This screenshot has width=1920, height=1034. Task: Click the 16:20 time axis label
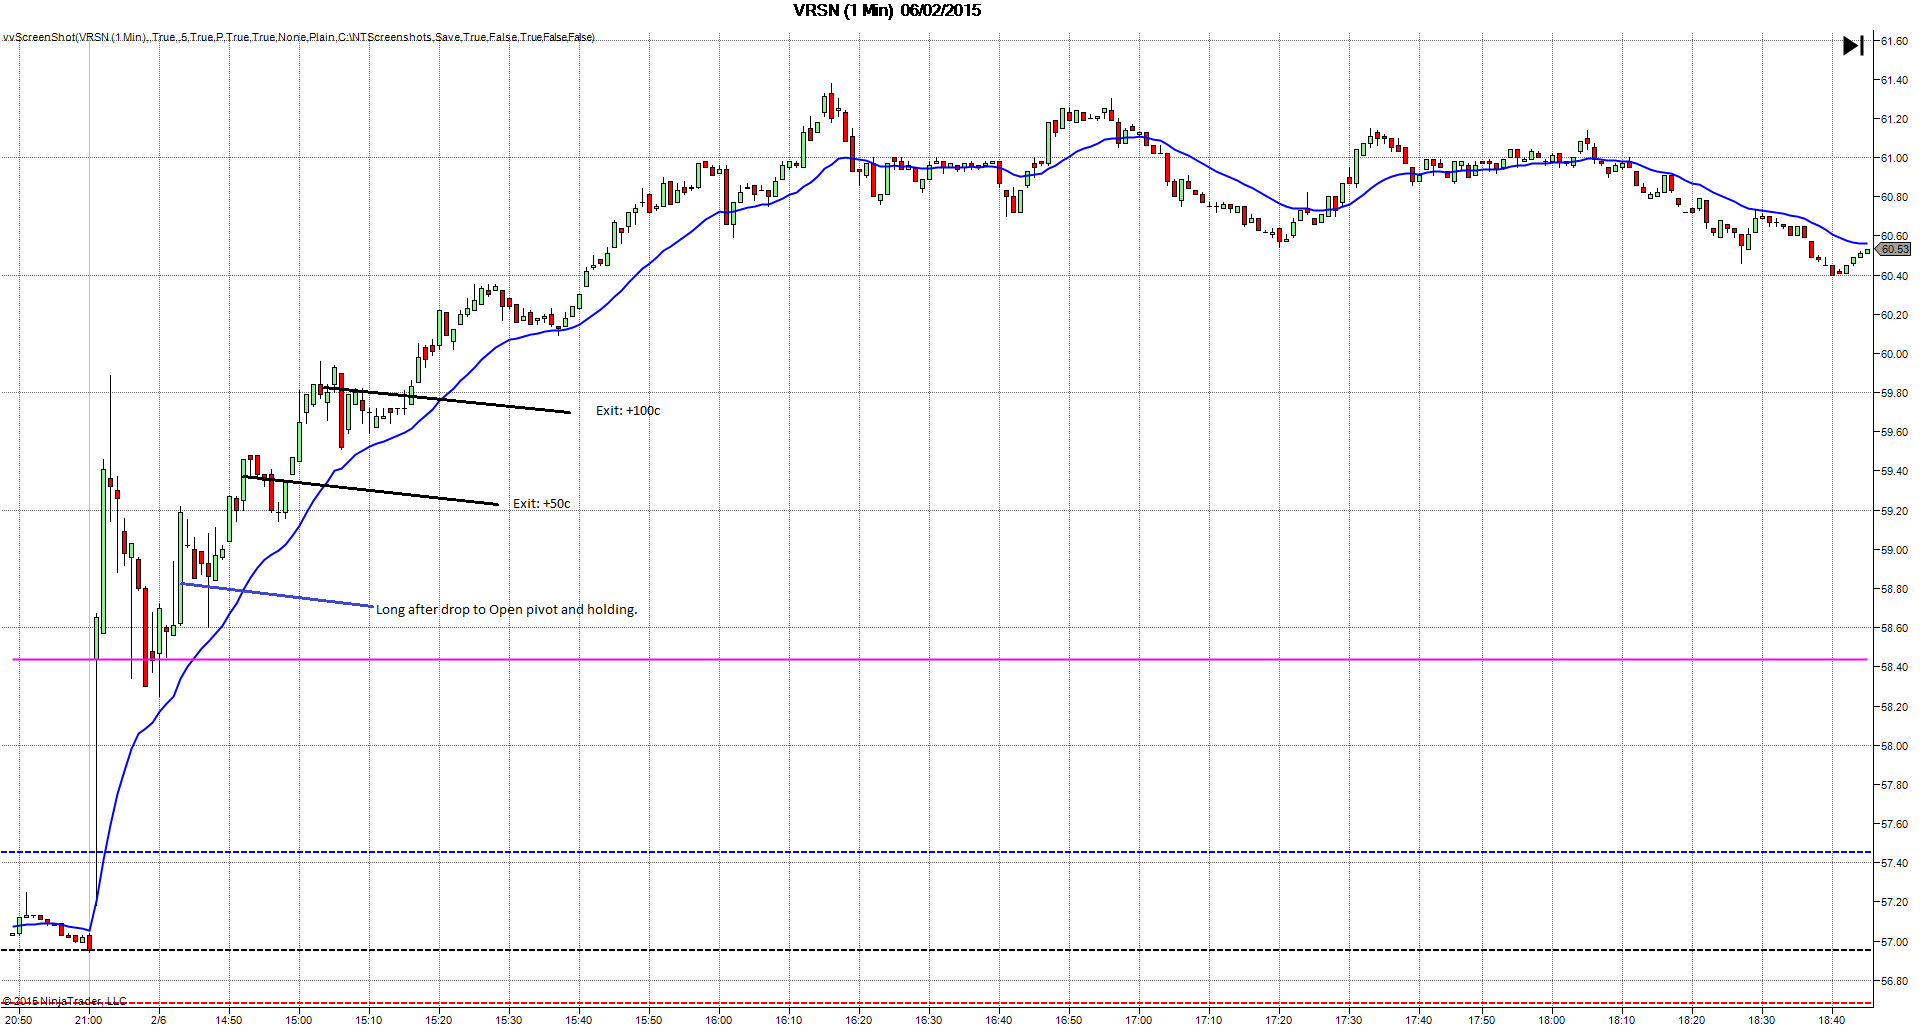858,1020
